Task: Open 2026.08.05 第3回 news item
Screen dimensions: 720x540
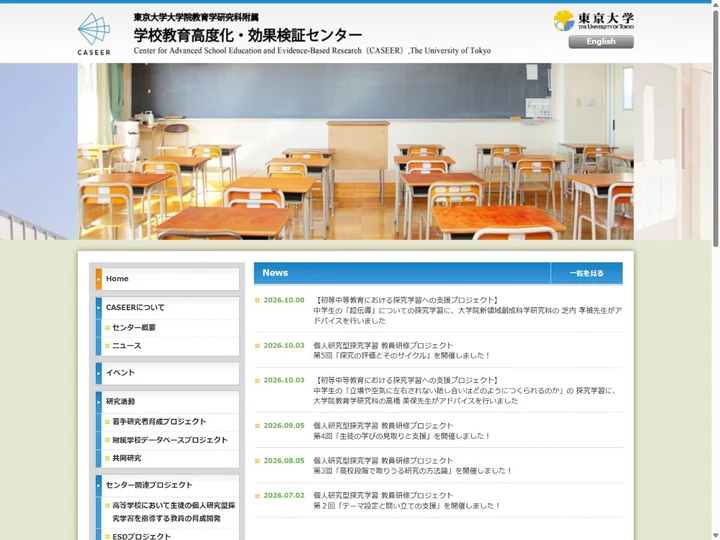Action: [x=412, y=466]
